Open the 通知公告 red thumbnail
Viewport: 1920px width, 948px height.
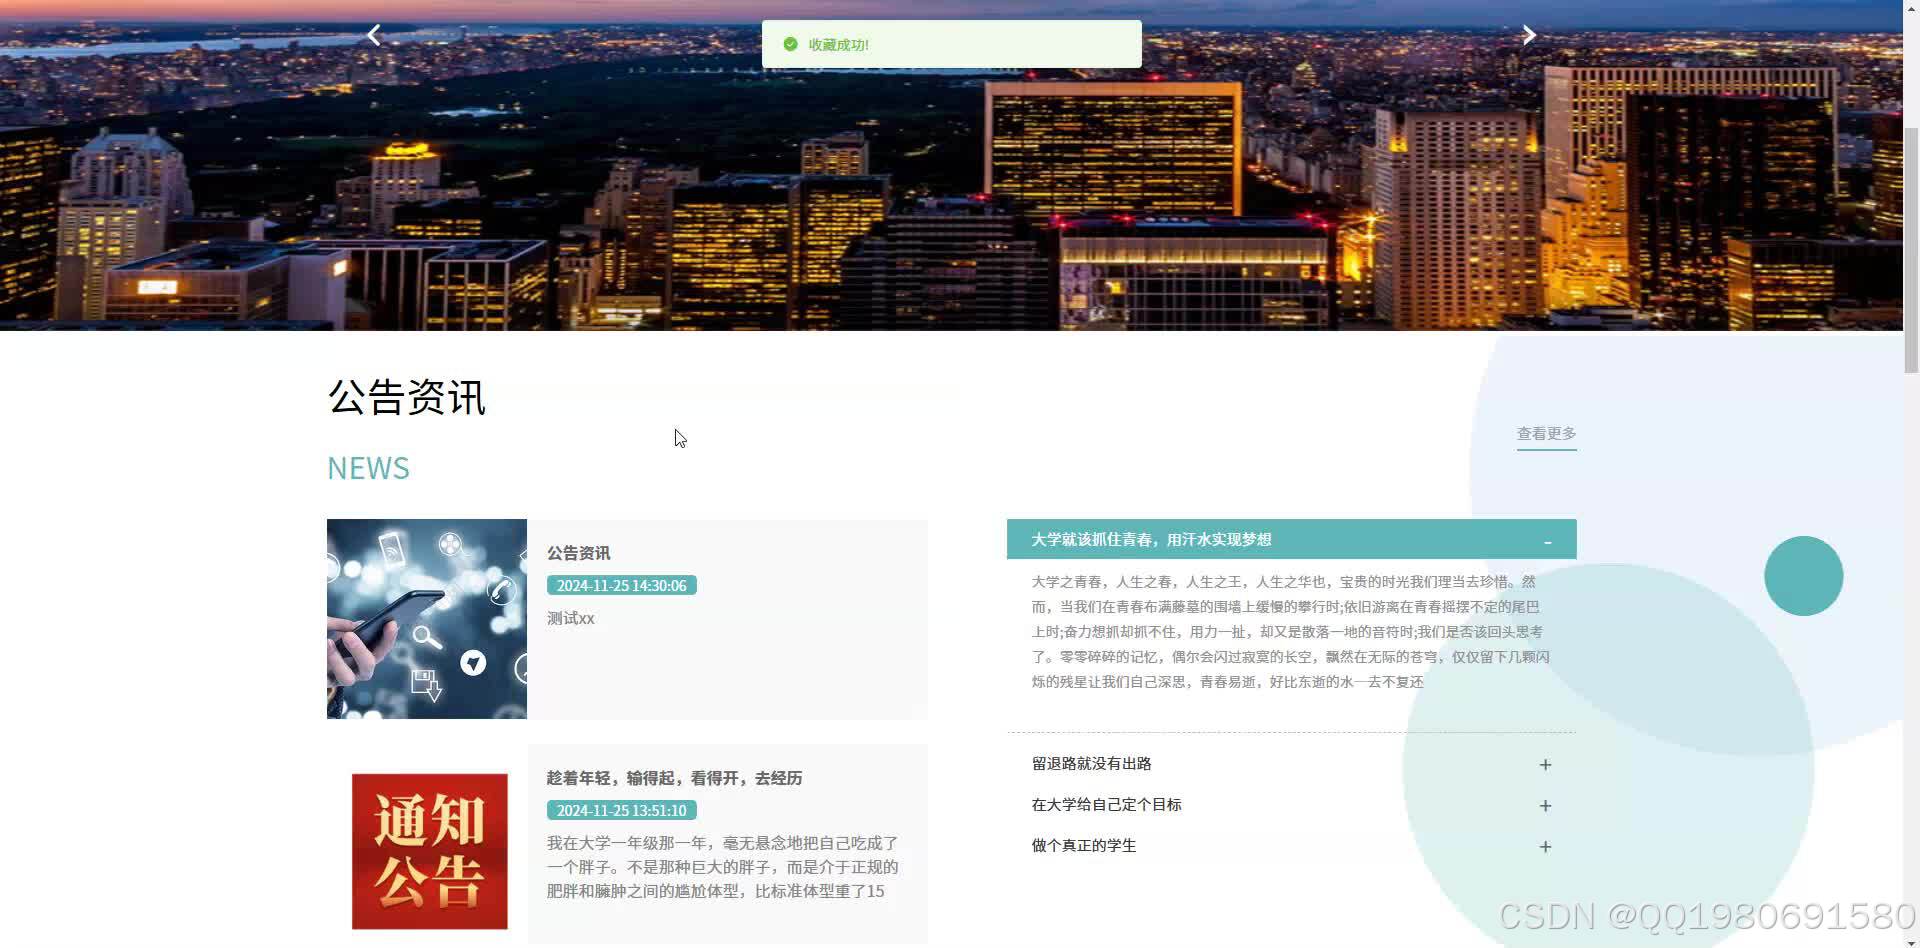[x=429, y=851]
